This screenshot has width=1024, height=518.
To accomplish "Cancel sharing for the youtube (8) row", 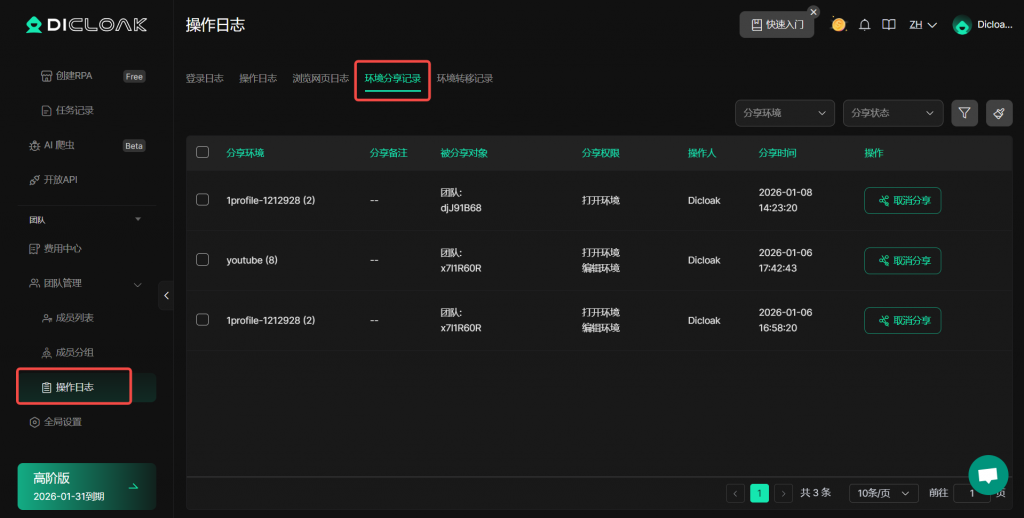I will tap(902, 261).
